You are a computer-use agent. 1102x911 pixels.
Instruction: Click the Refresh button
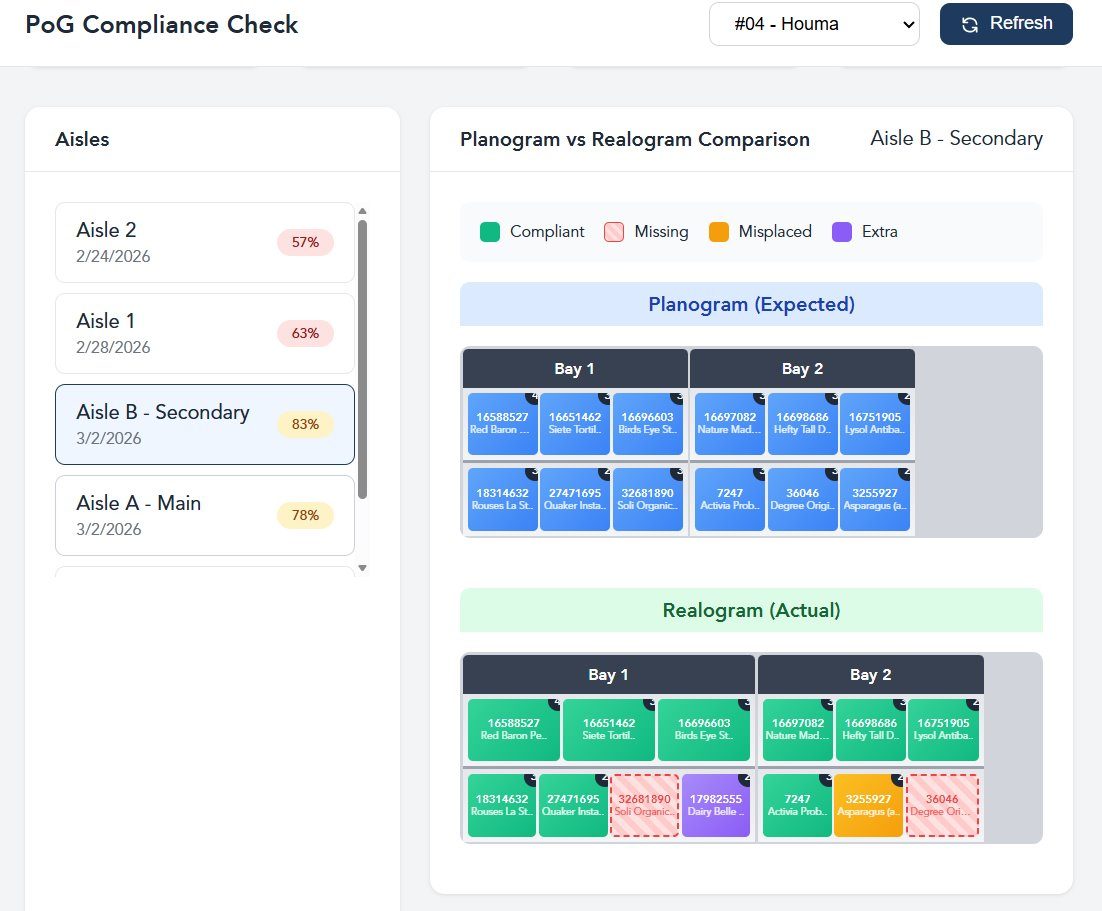coord(1006,23)
